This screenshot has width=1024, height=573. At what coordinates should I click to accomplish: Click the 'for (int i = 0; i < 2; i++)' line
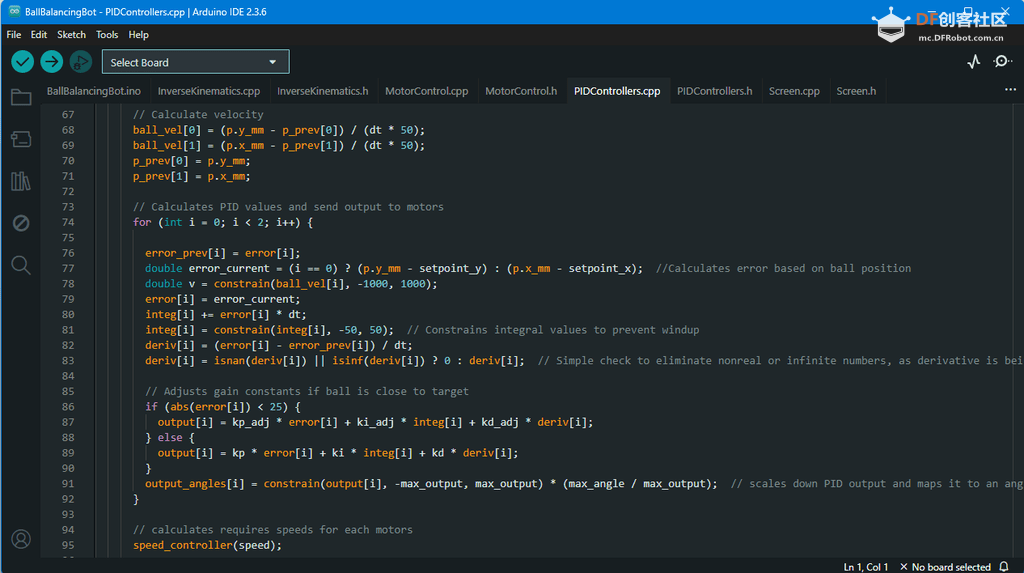click(223, 222)
